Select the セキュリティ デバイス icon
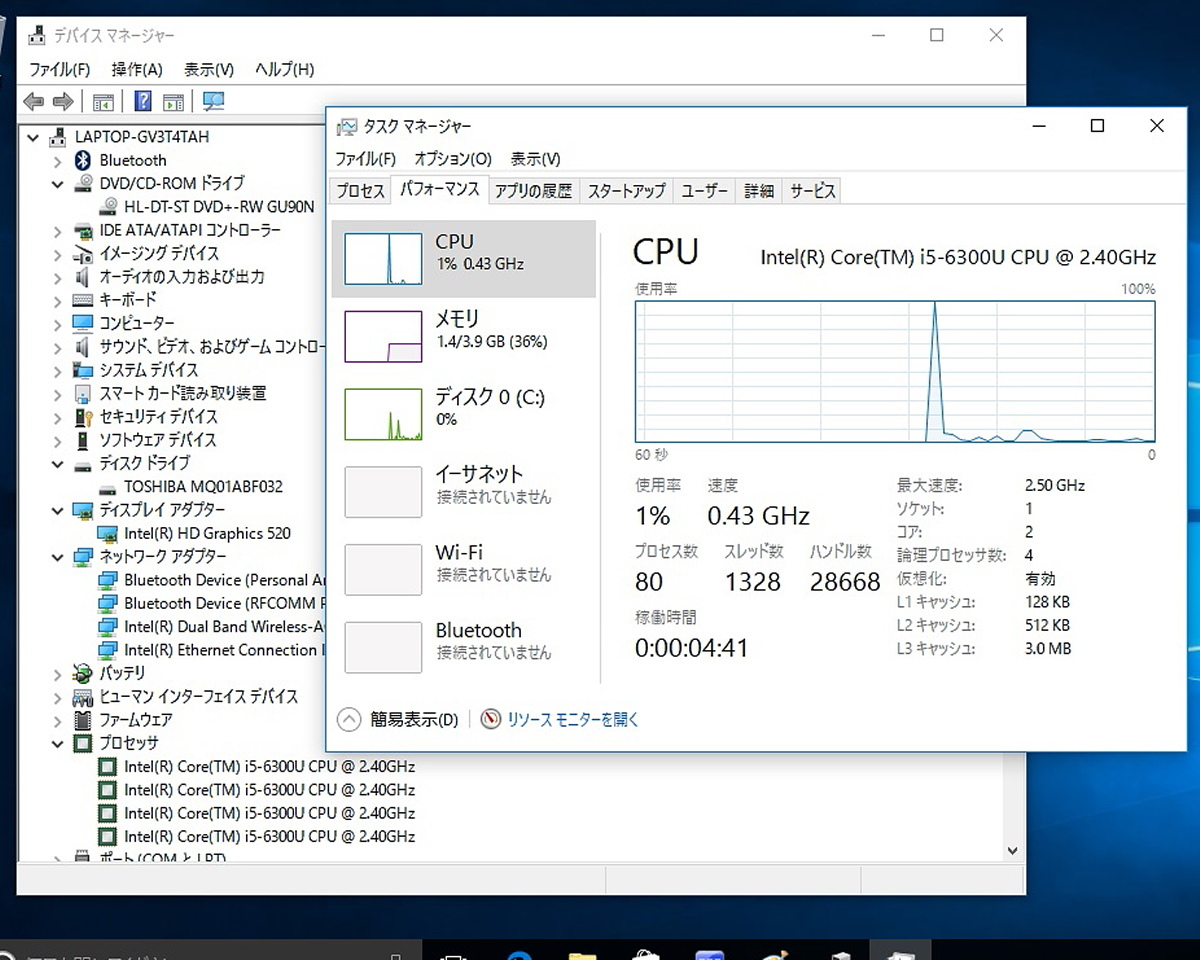The image size is (1200, 960). (x=83, y=417)
